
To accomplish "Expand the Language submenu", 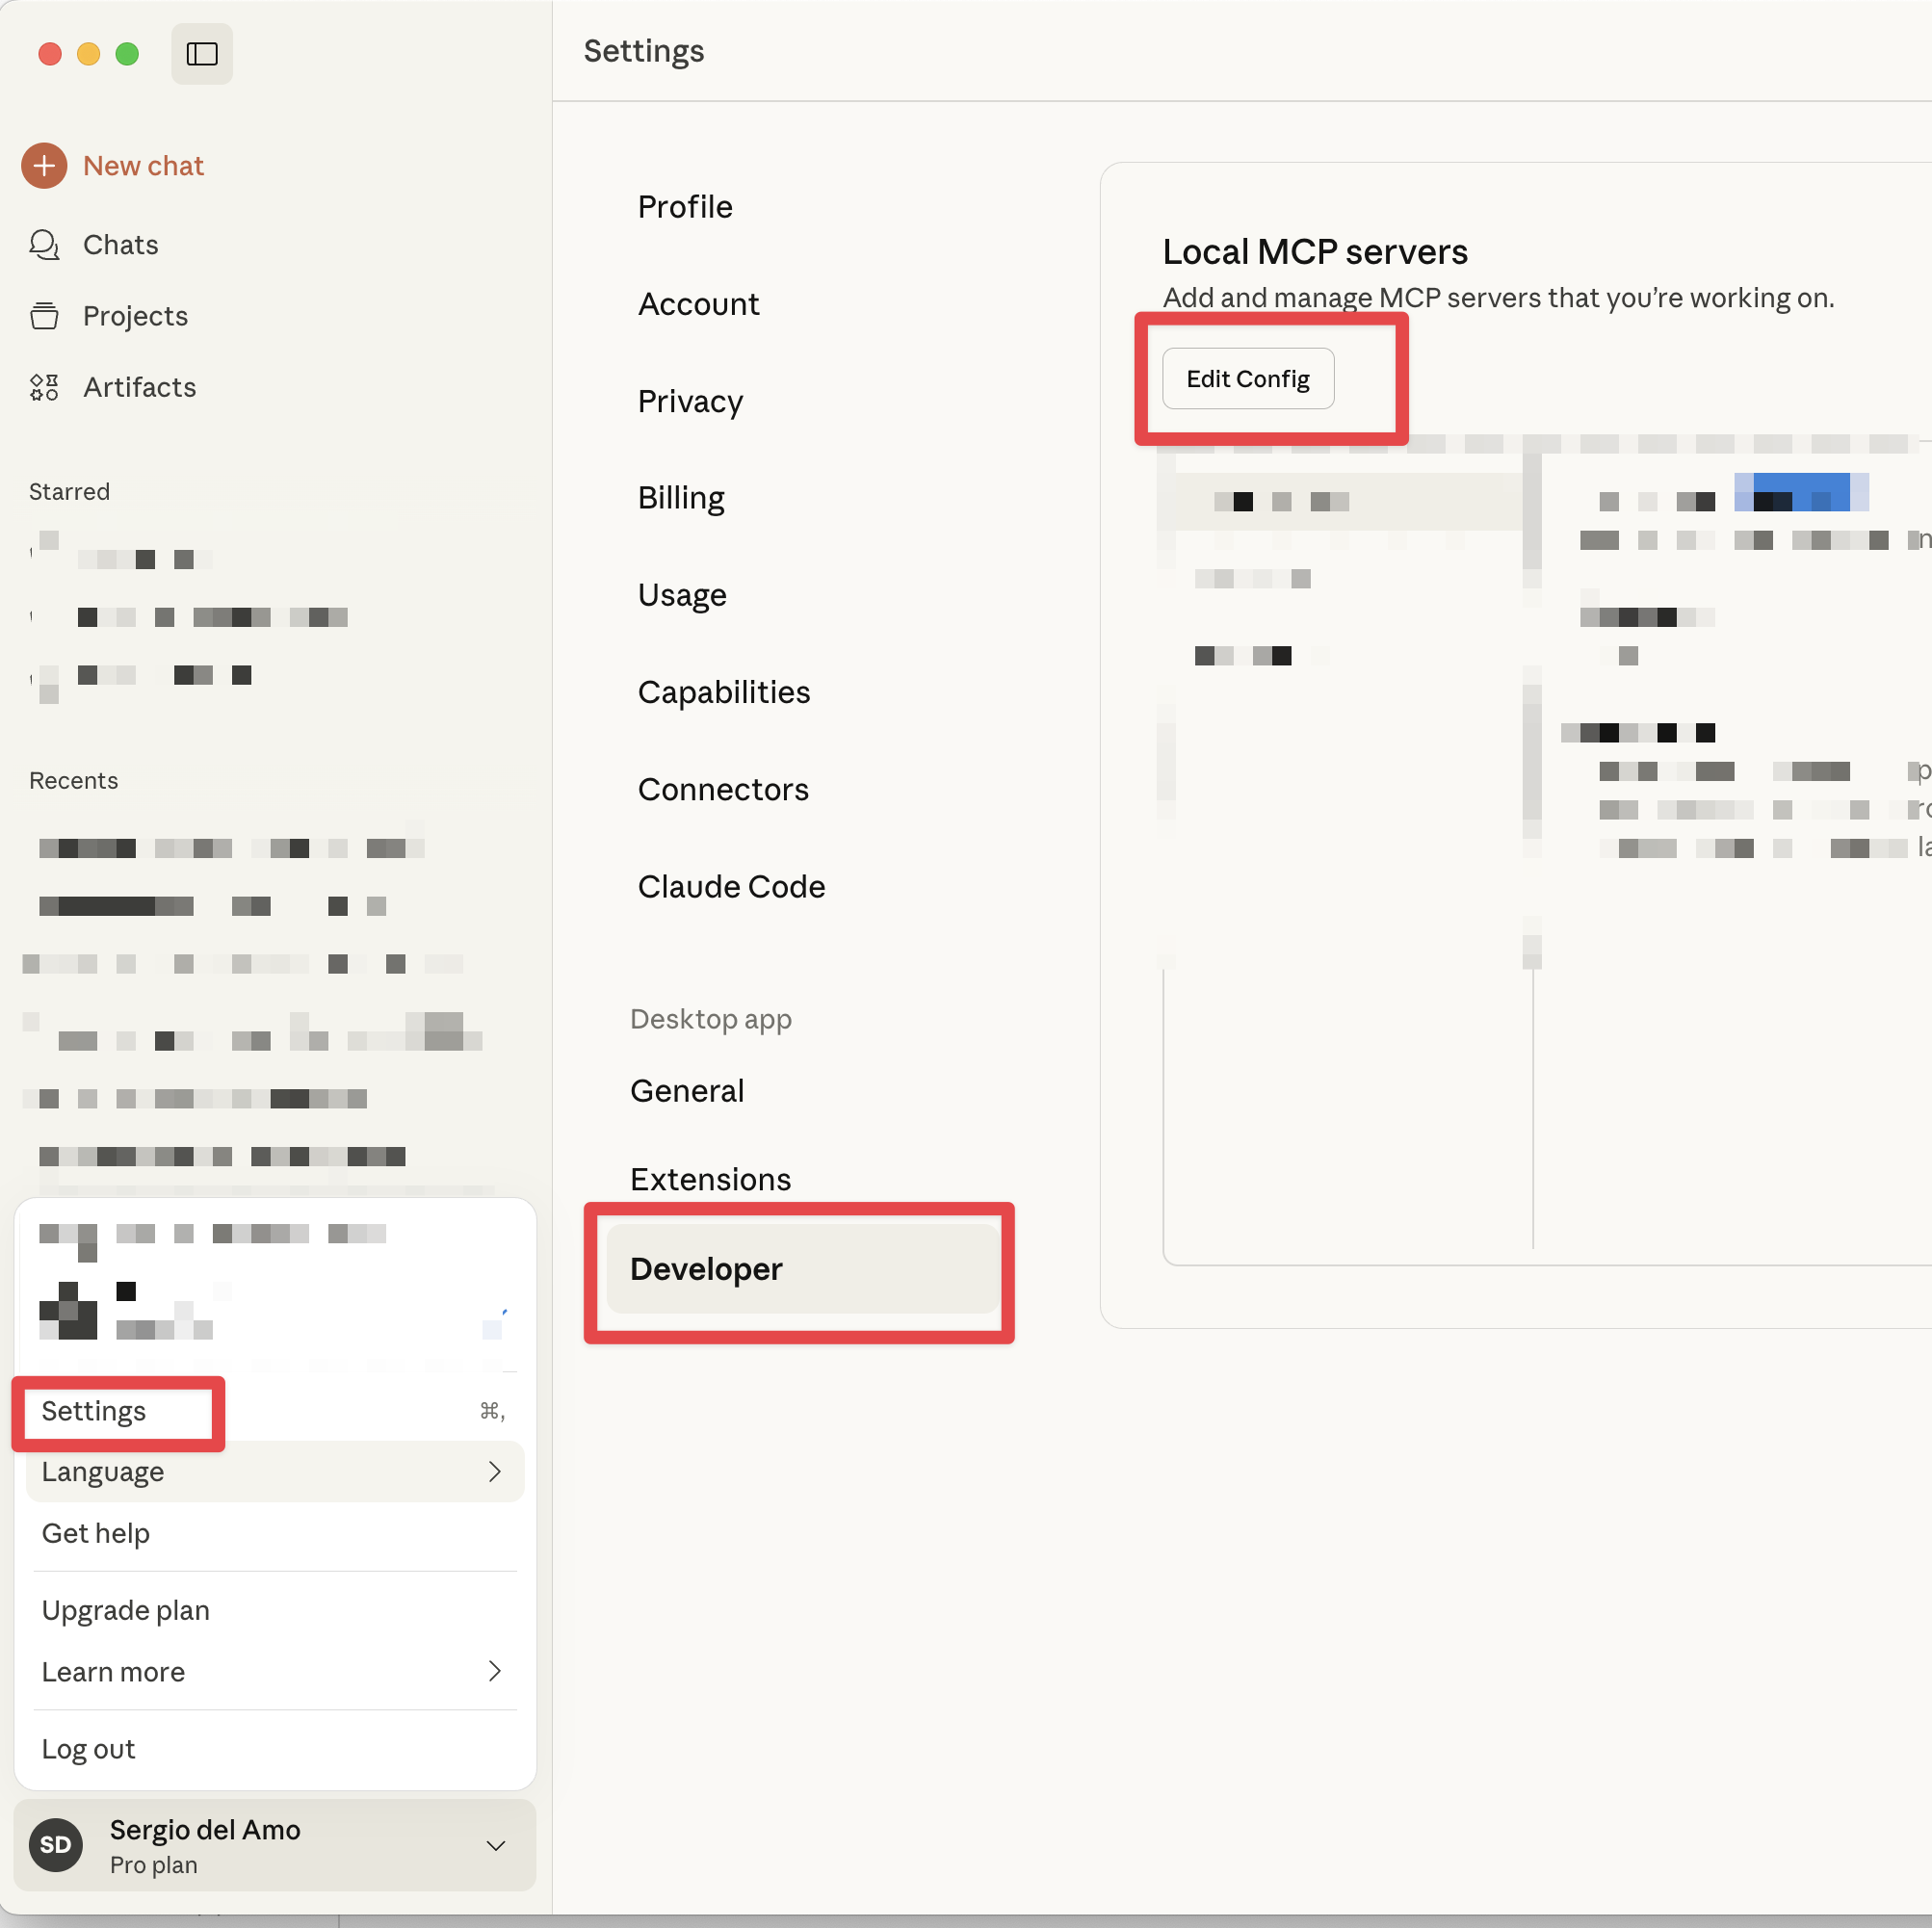I will tap(494, 1471).
